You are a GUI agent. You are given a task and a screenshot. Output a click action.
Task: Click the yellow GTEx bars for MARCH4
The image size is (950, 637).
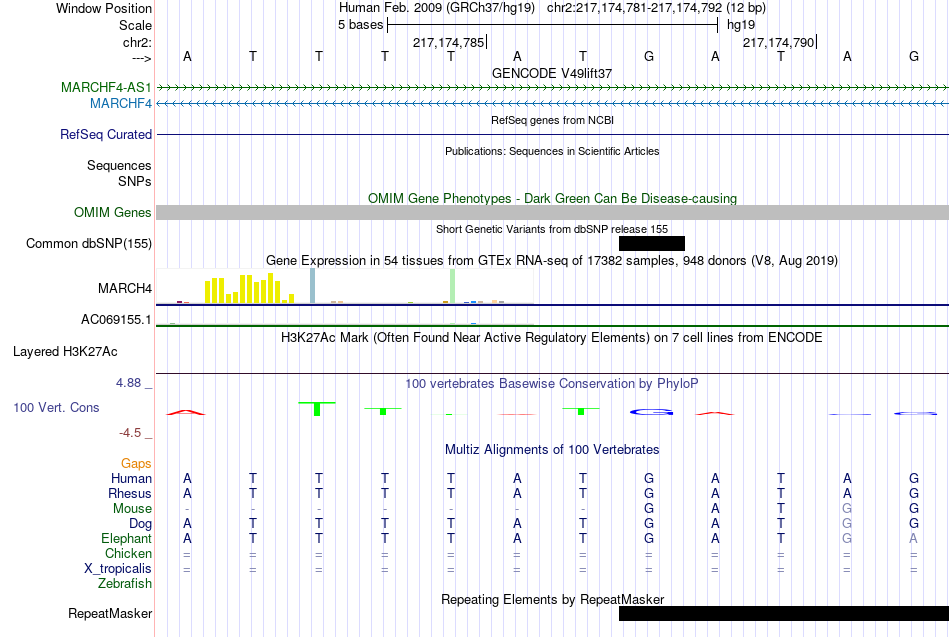point(249,288)
